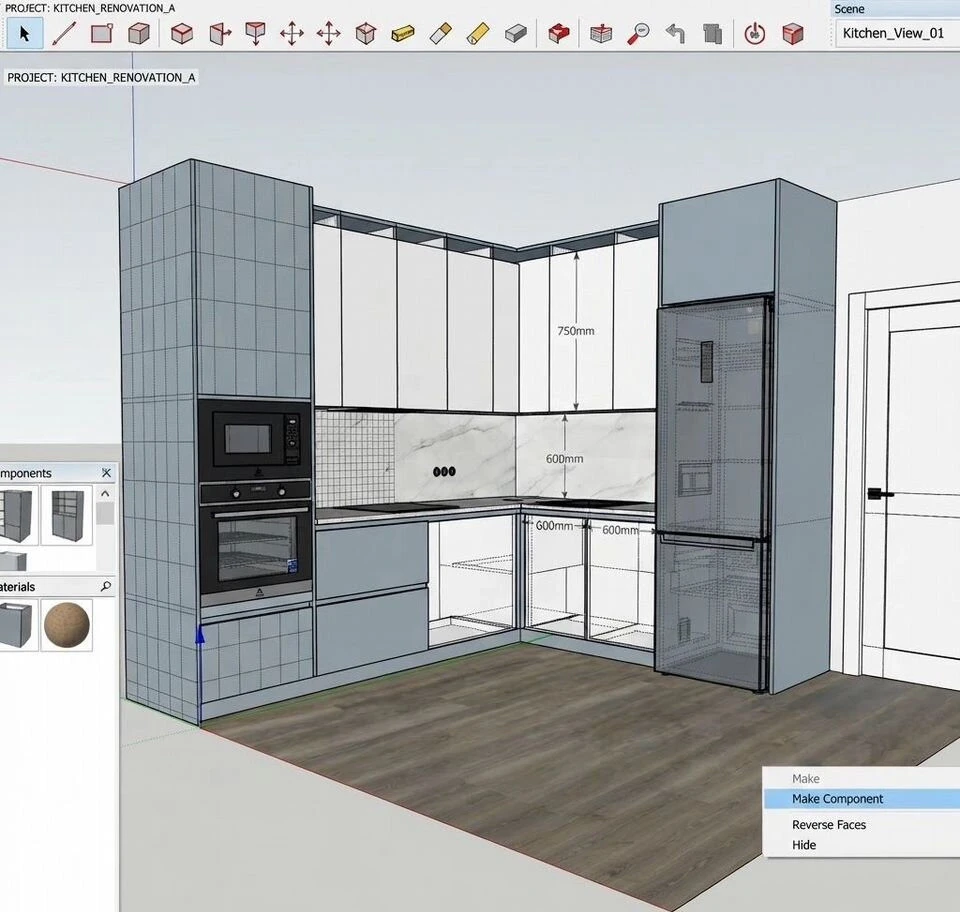960x912 pixels.
Task: Click the red circular power-style icon
Action: pyautogui.click(x=754, y=33)
